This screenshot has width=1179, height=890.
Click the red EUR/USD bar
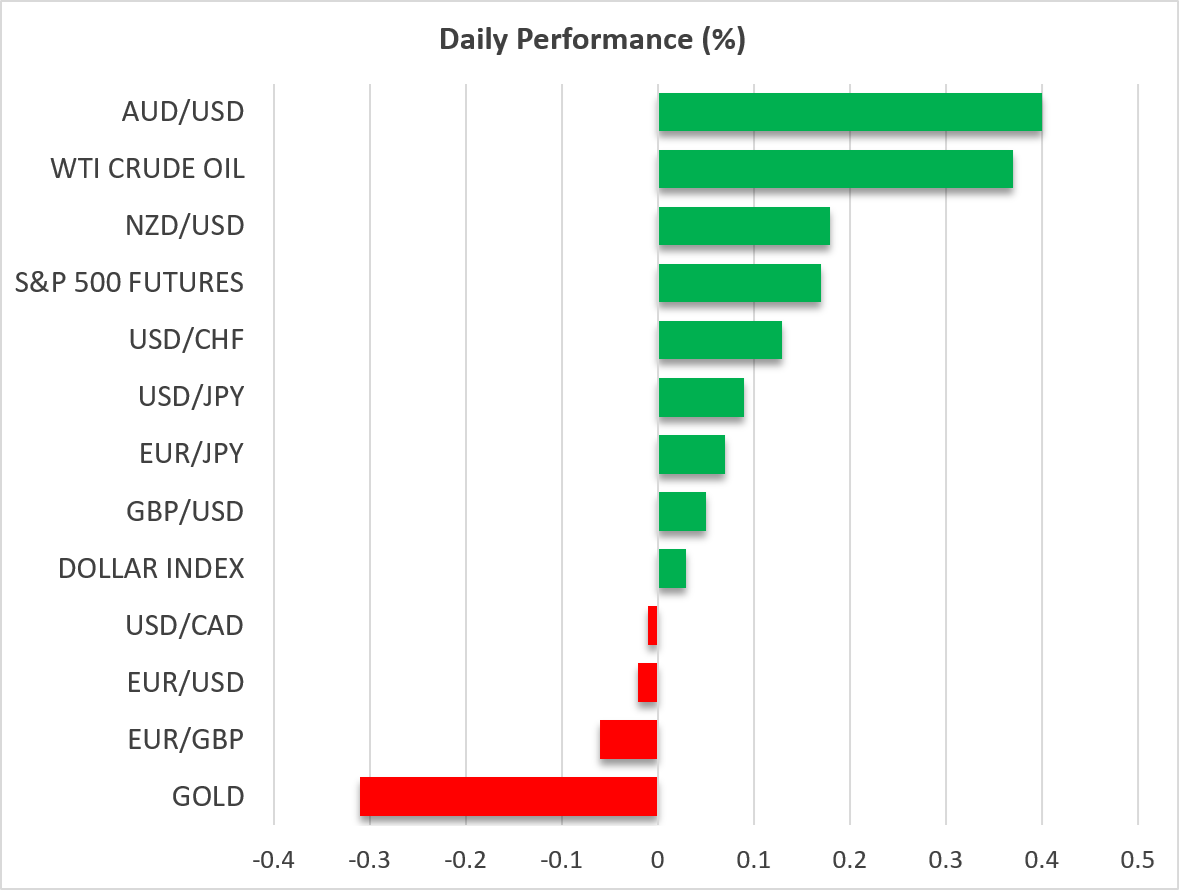pyautogui.click(x=647, y=683)
